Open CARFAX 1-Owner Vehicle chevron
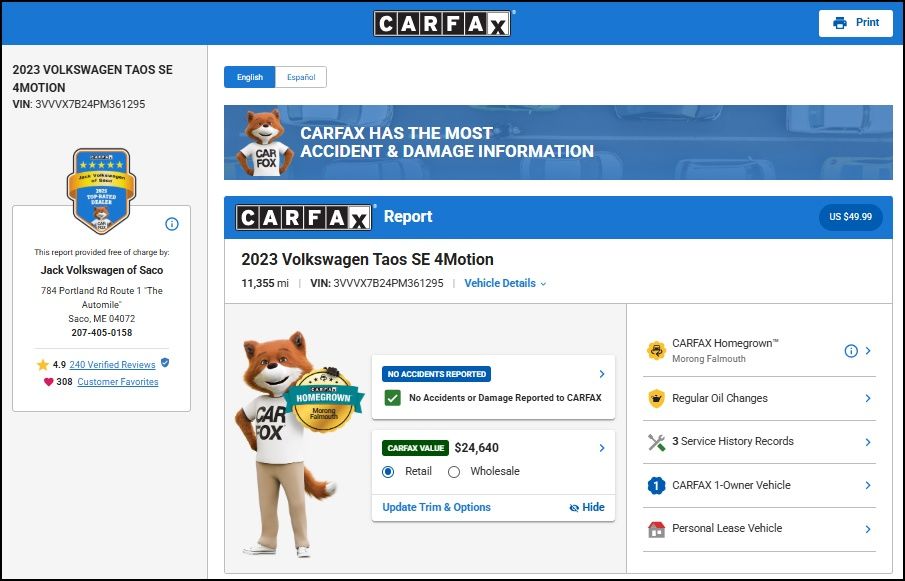Viewport: 905px width, 581px height. (868, 485)
